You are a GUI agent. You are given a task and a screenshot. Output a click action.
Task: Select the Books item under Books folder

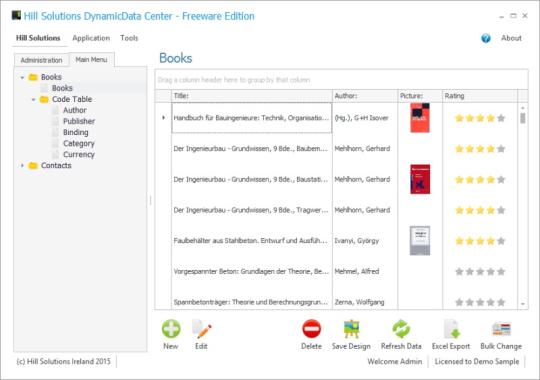[x=62, y=88]
